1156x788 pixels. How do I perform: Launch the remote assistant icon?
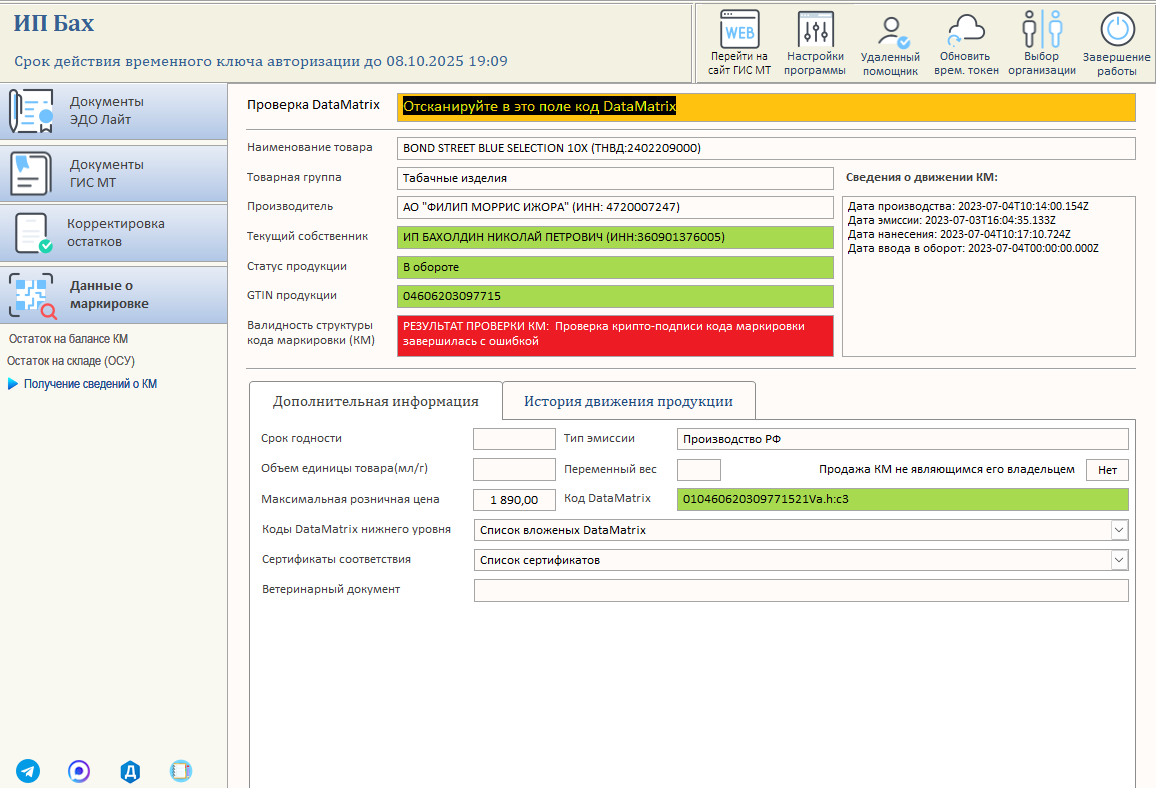(x=891, y=32)
